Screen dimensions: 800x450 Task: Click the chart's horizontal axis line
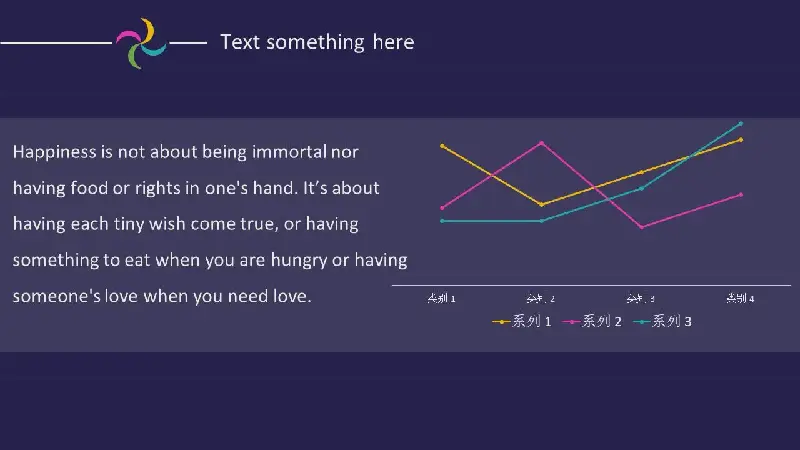coord(591,285)
